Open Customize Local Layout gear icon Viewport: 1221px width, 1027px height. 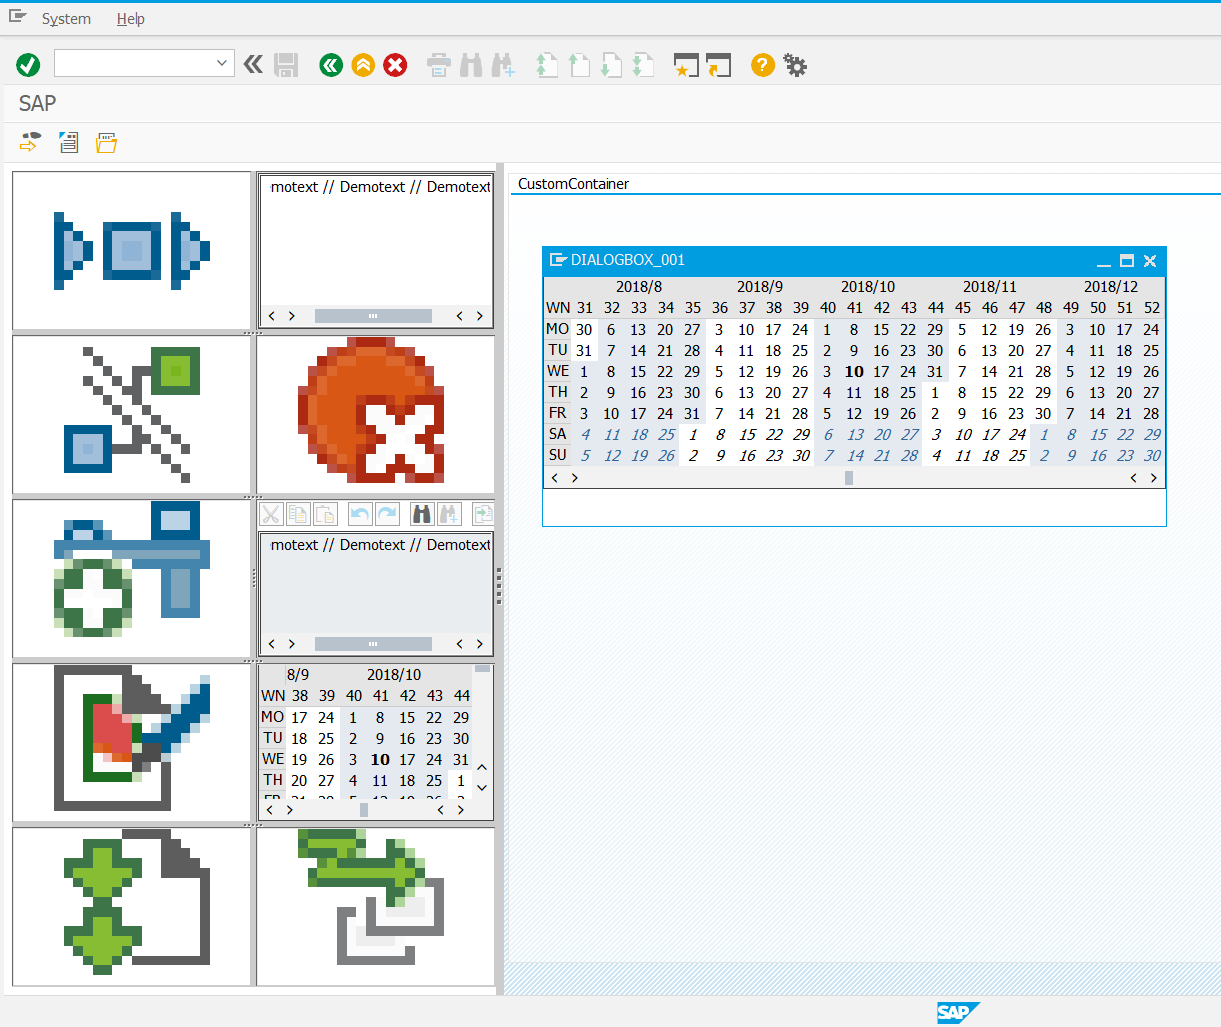[795, 65]
